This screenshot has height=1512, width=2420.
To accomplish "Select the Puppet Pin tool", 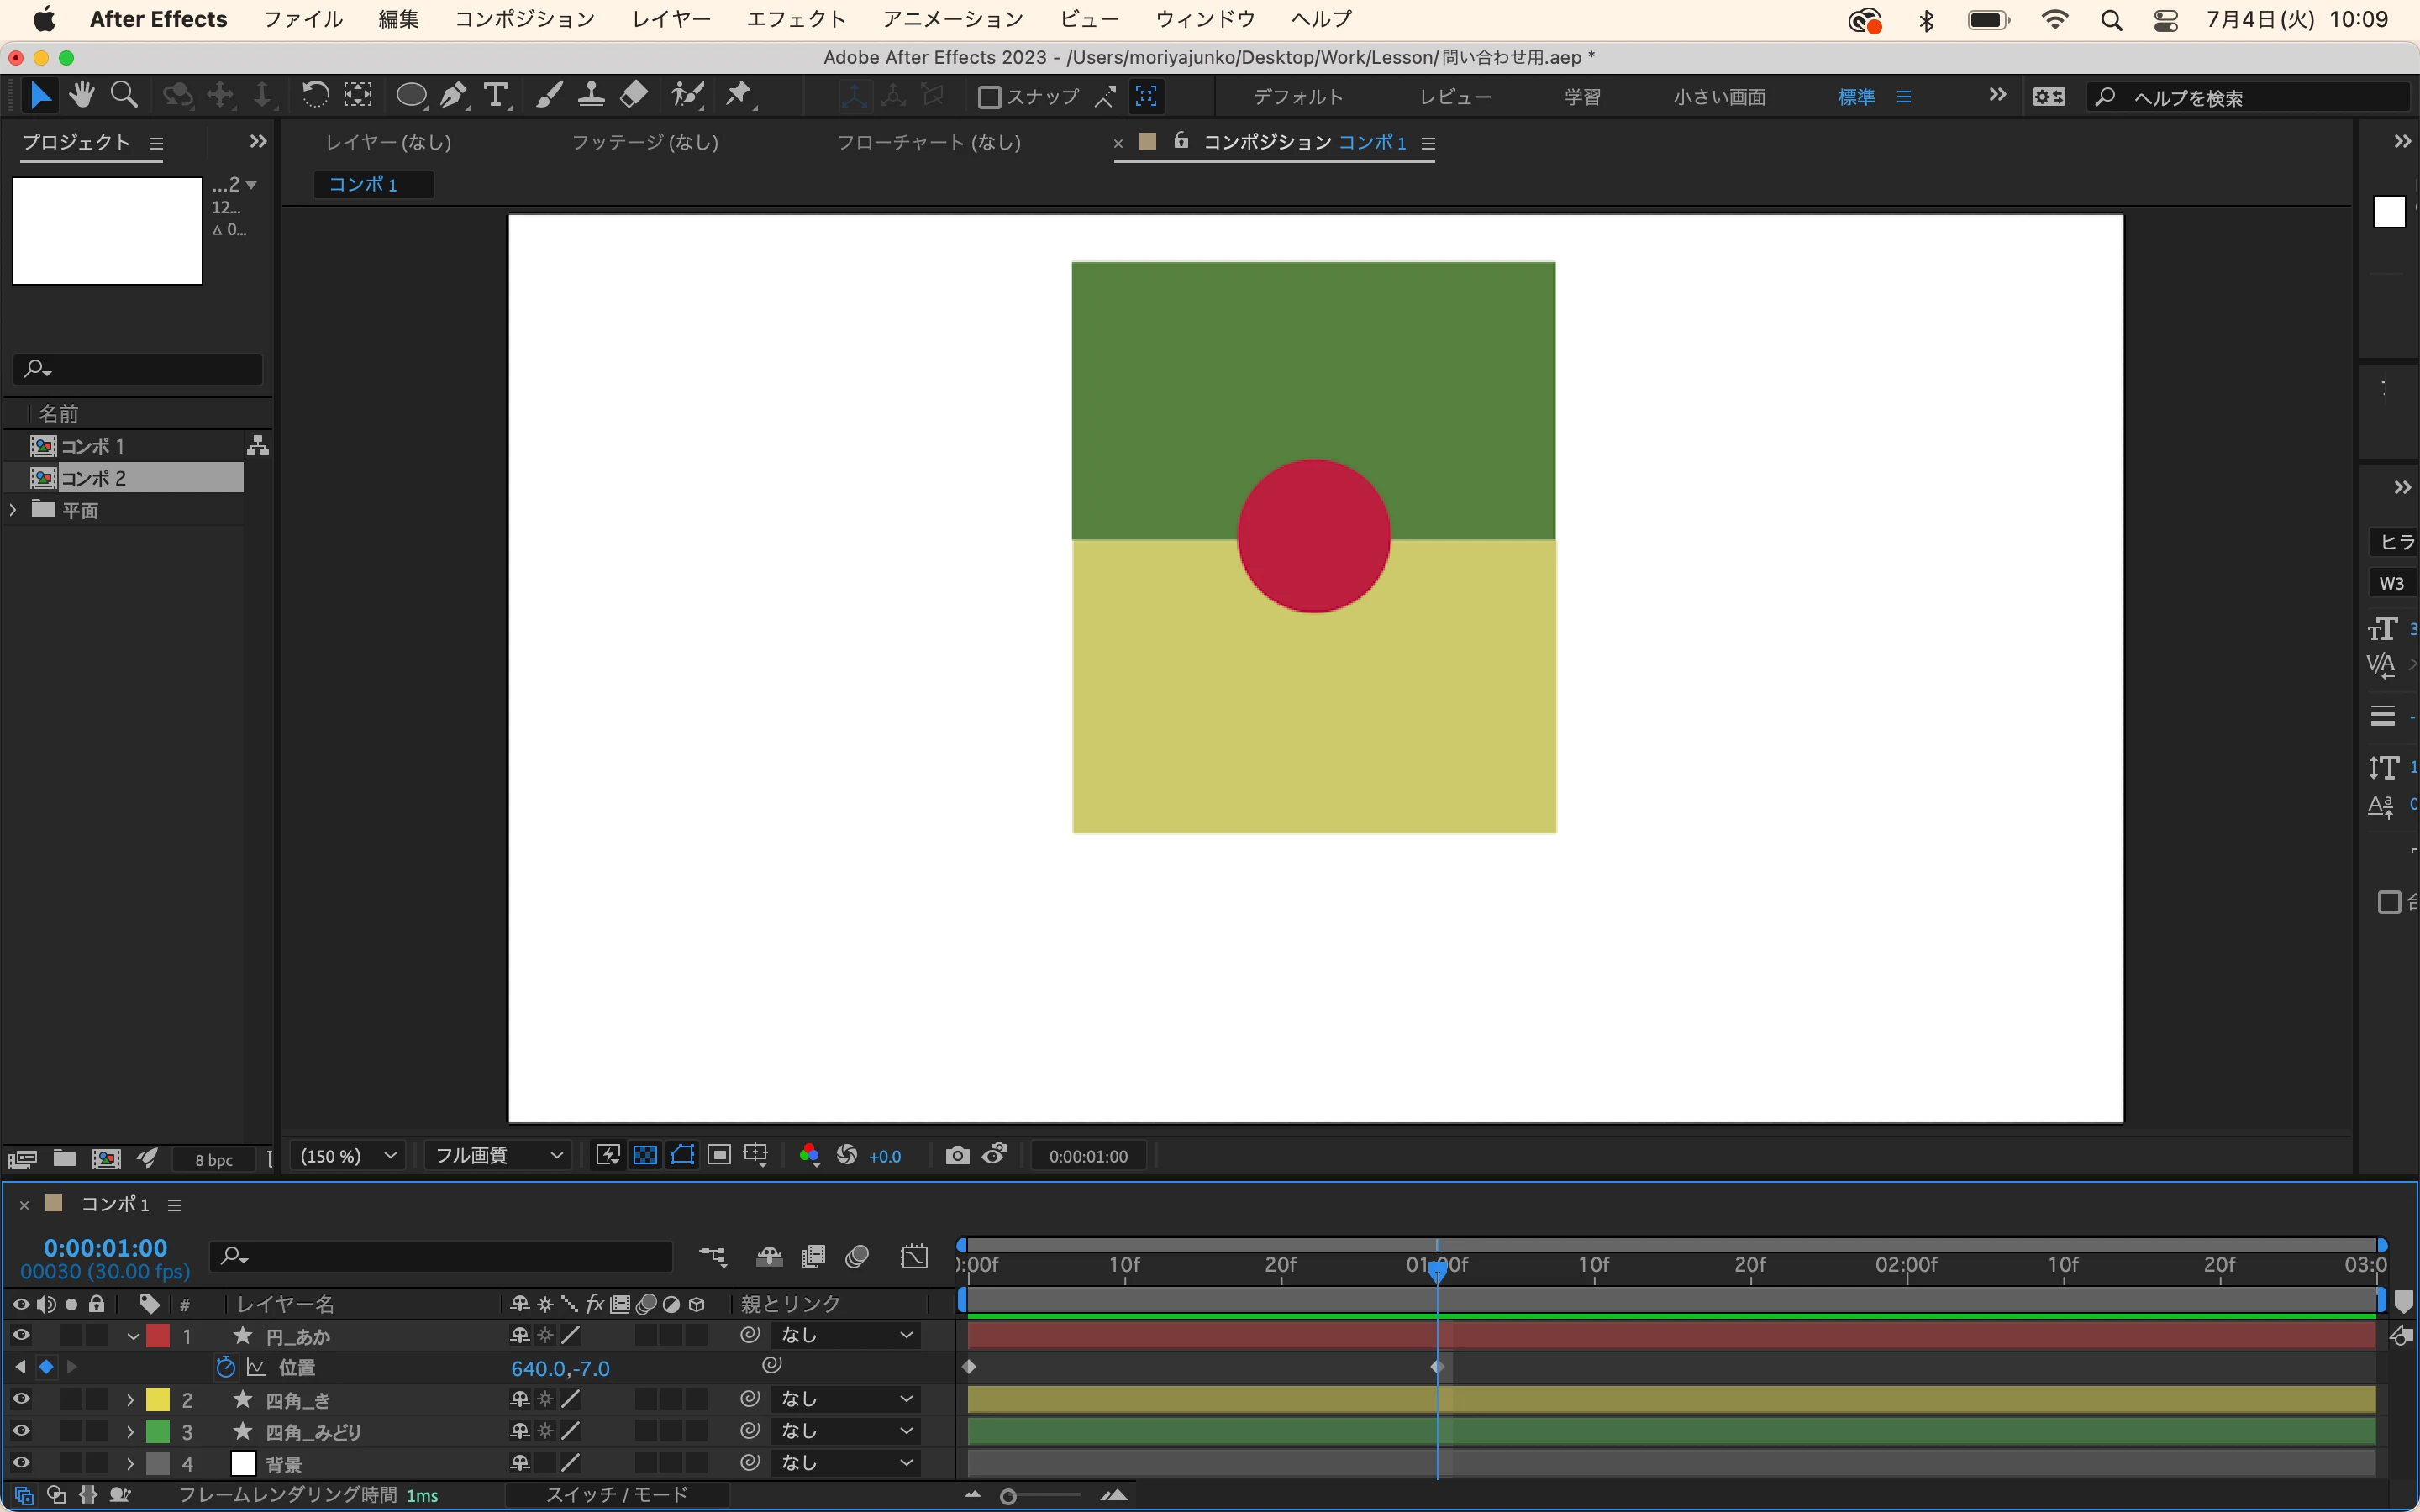I will [x=739, y=96].
